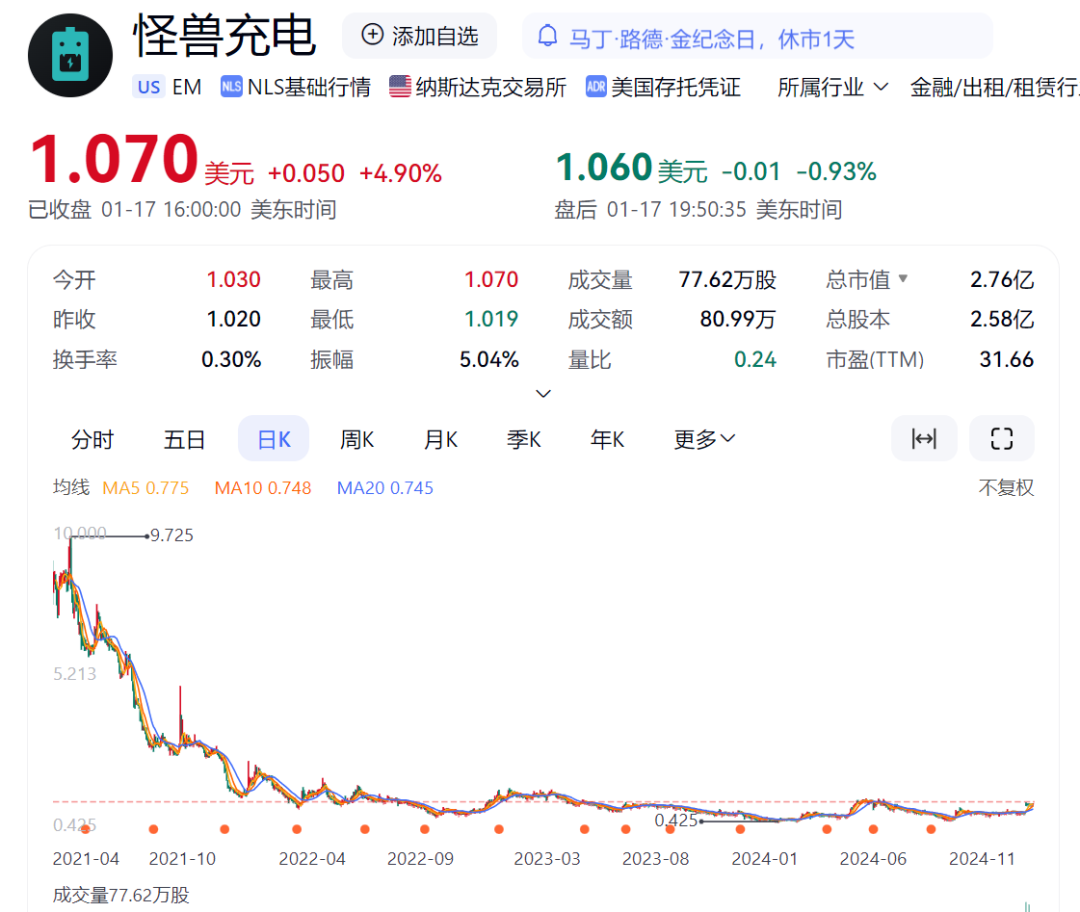Click the fit-width chart icon
Image resolution: width=1080 pixels, height=912 pixels.
[923, 438]
